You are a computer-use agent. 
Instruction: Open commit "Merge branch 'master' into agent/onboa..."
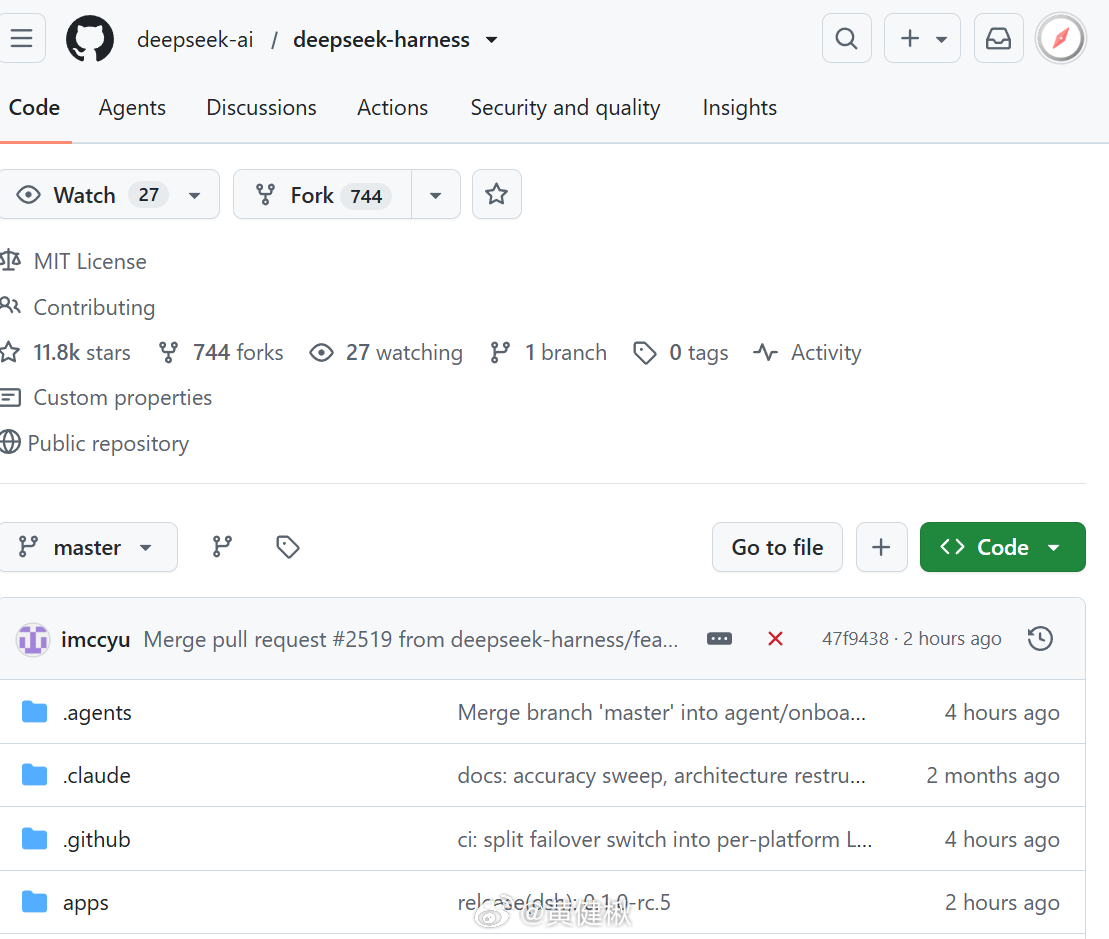pyautogui.click(x=661, y=712)
